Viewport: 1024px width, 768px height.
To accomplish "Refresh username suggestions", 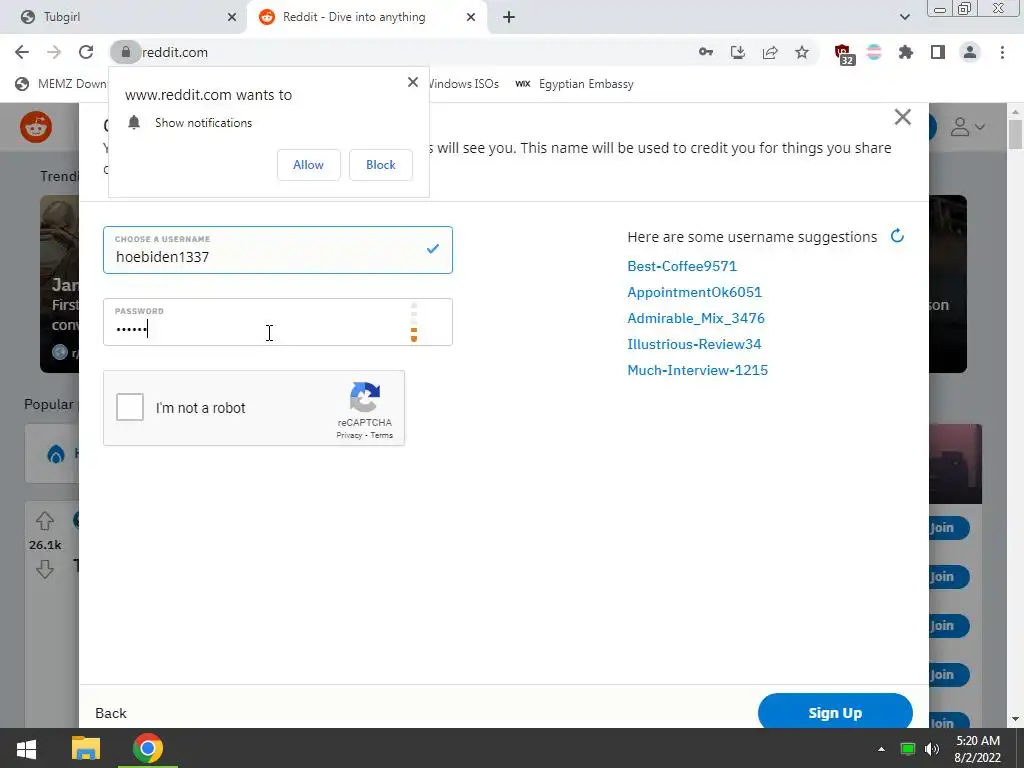I will tap(897, 236).
